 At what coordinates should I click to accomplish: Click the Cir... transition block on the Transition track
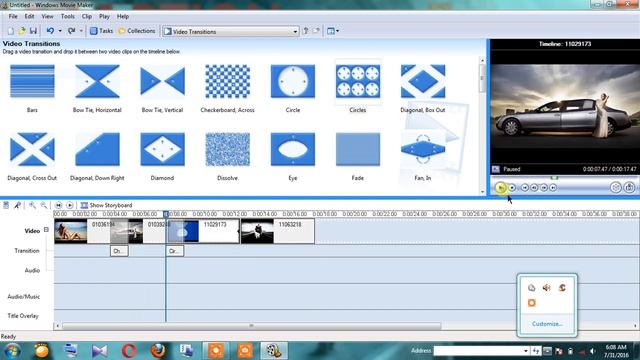point(176,251)
